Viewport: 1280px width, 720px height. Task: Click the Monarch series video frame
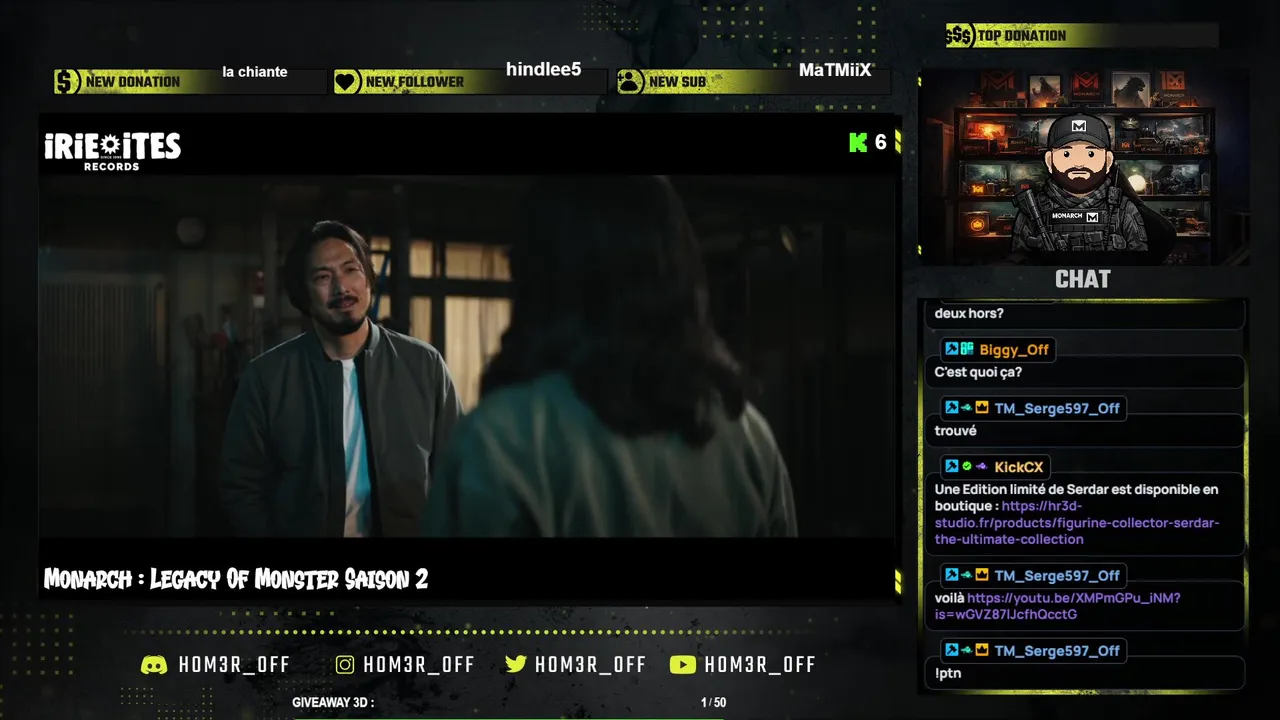(468, 357)
